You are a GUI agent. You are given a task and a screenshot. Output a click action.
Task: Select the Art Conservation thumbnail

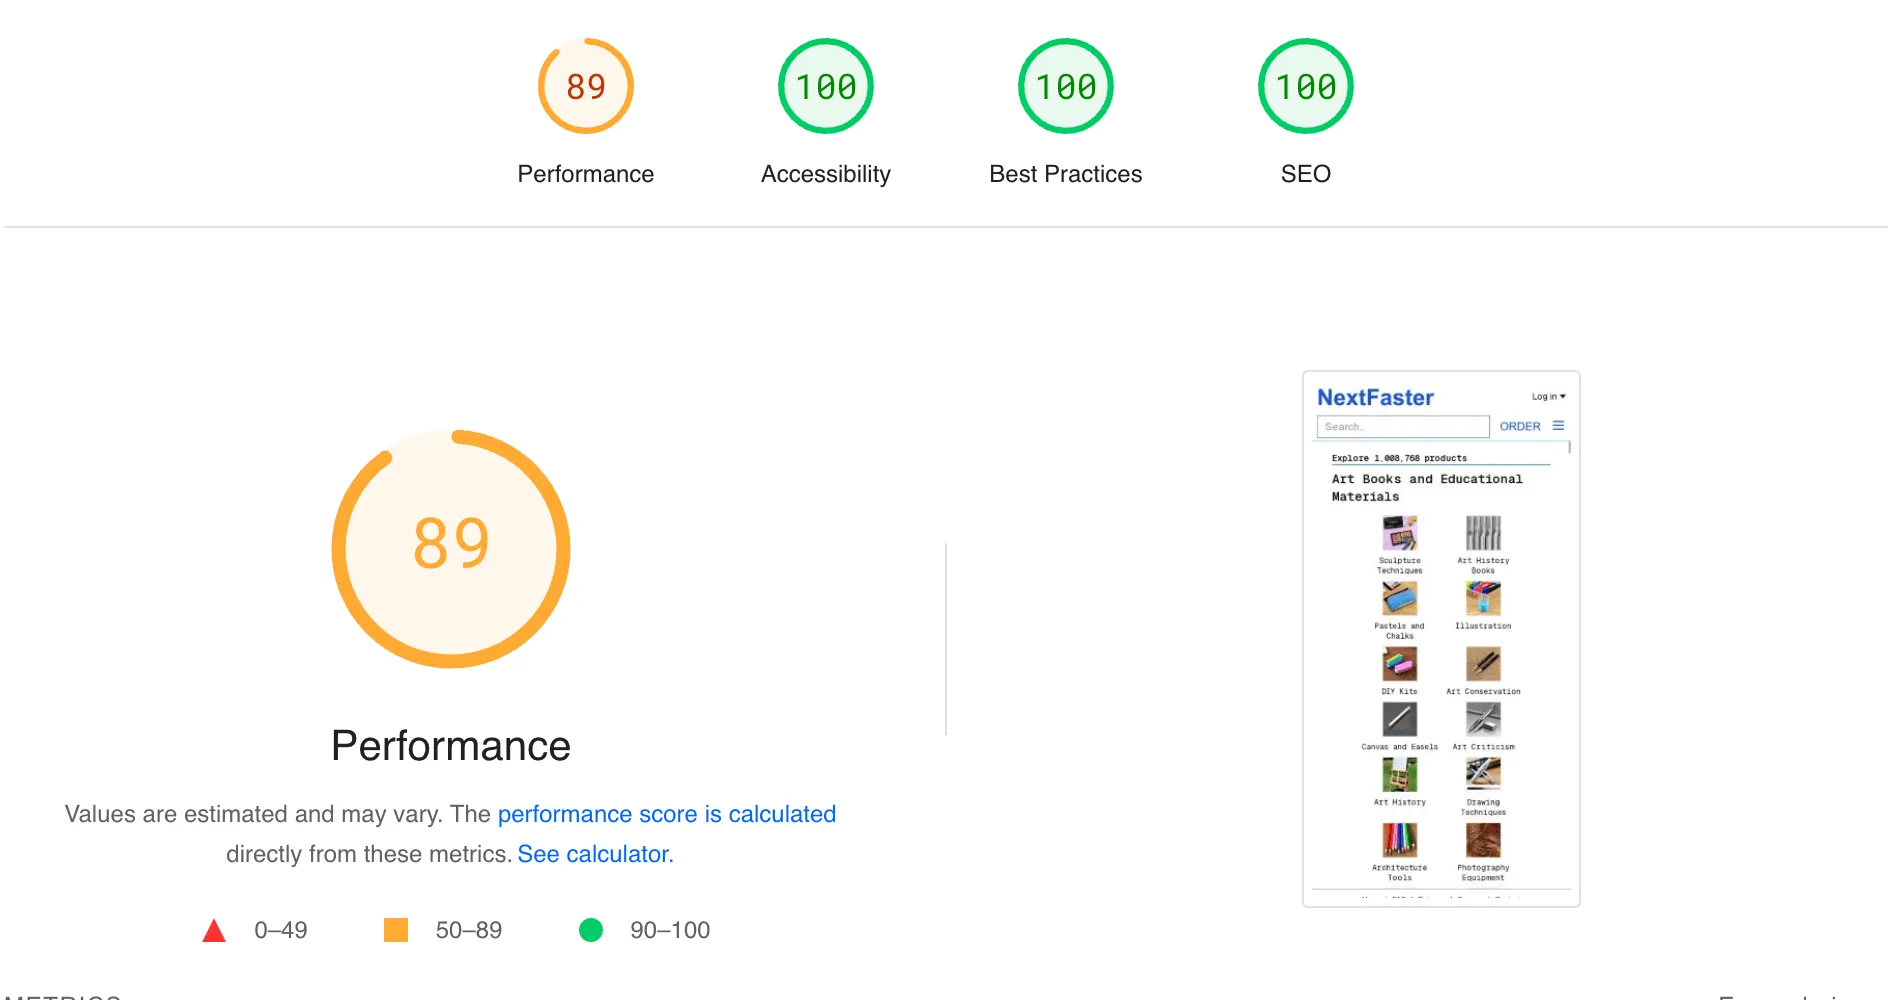(x=1483, y=666)
